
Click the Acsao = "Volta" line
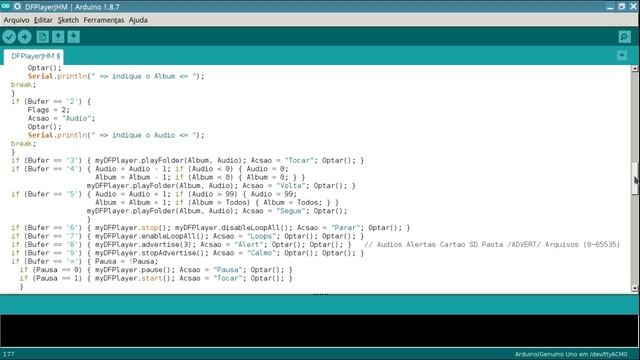pos(221,186)
